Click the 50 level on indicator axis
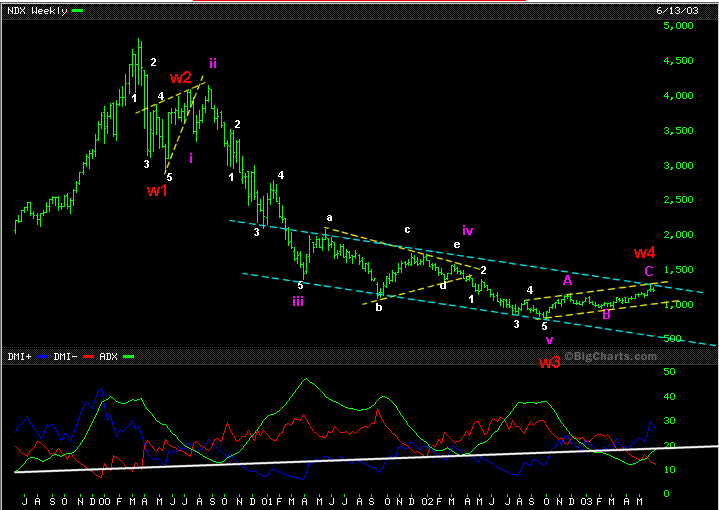The image size is (719, 510). 669,371
